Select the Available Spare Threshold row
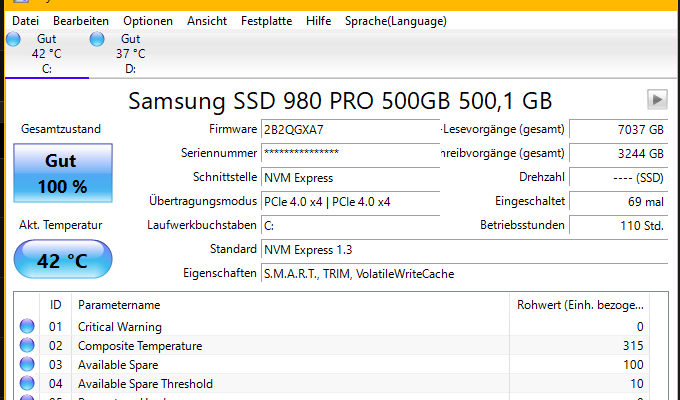Viewport: 680px width, 400px height. pos(332,384)
